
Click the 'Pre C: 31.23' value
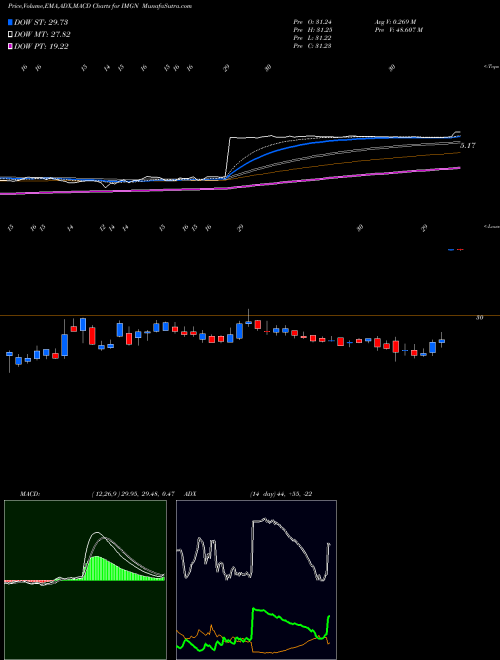312,46
